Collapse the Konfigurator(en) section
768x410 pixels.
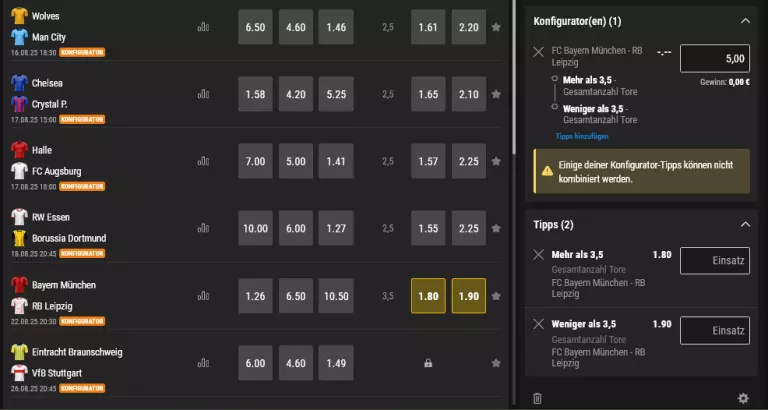tap(745, 21)
